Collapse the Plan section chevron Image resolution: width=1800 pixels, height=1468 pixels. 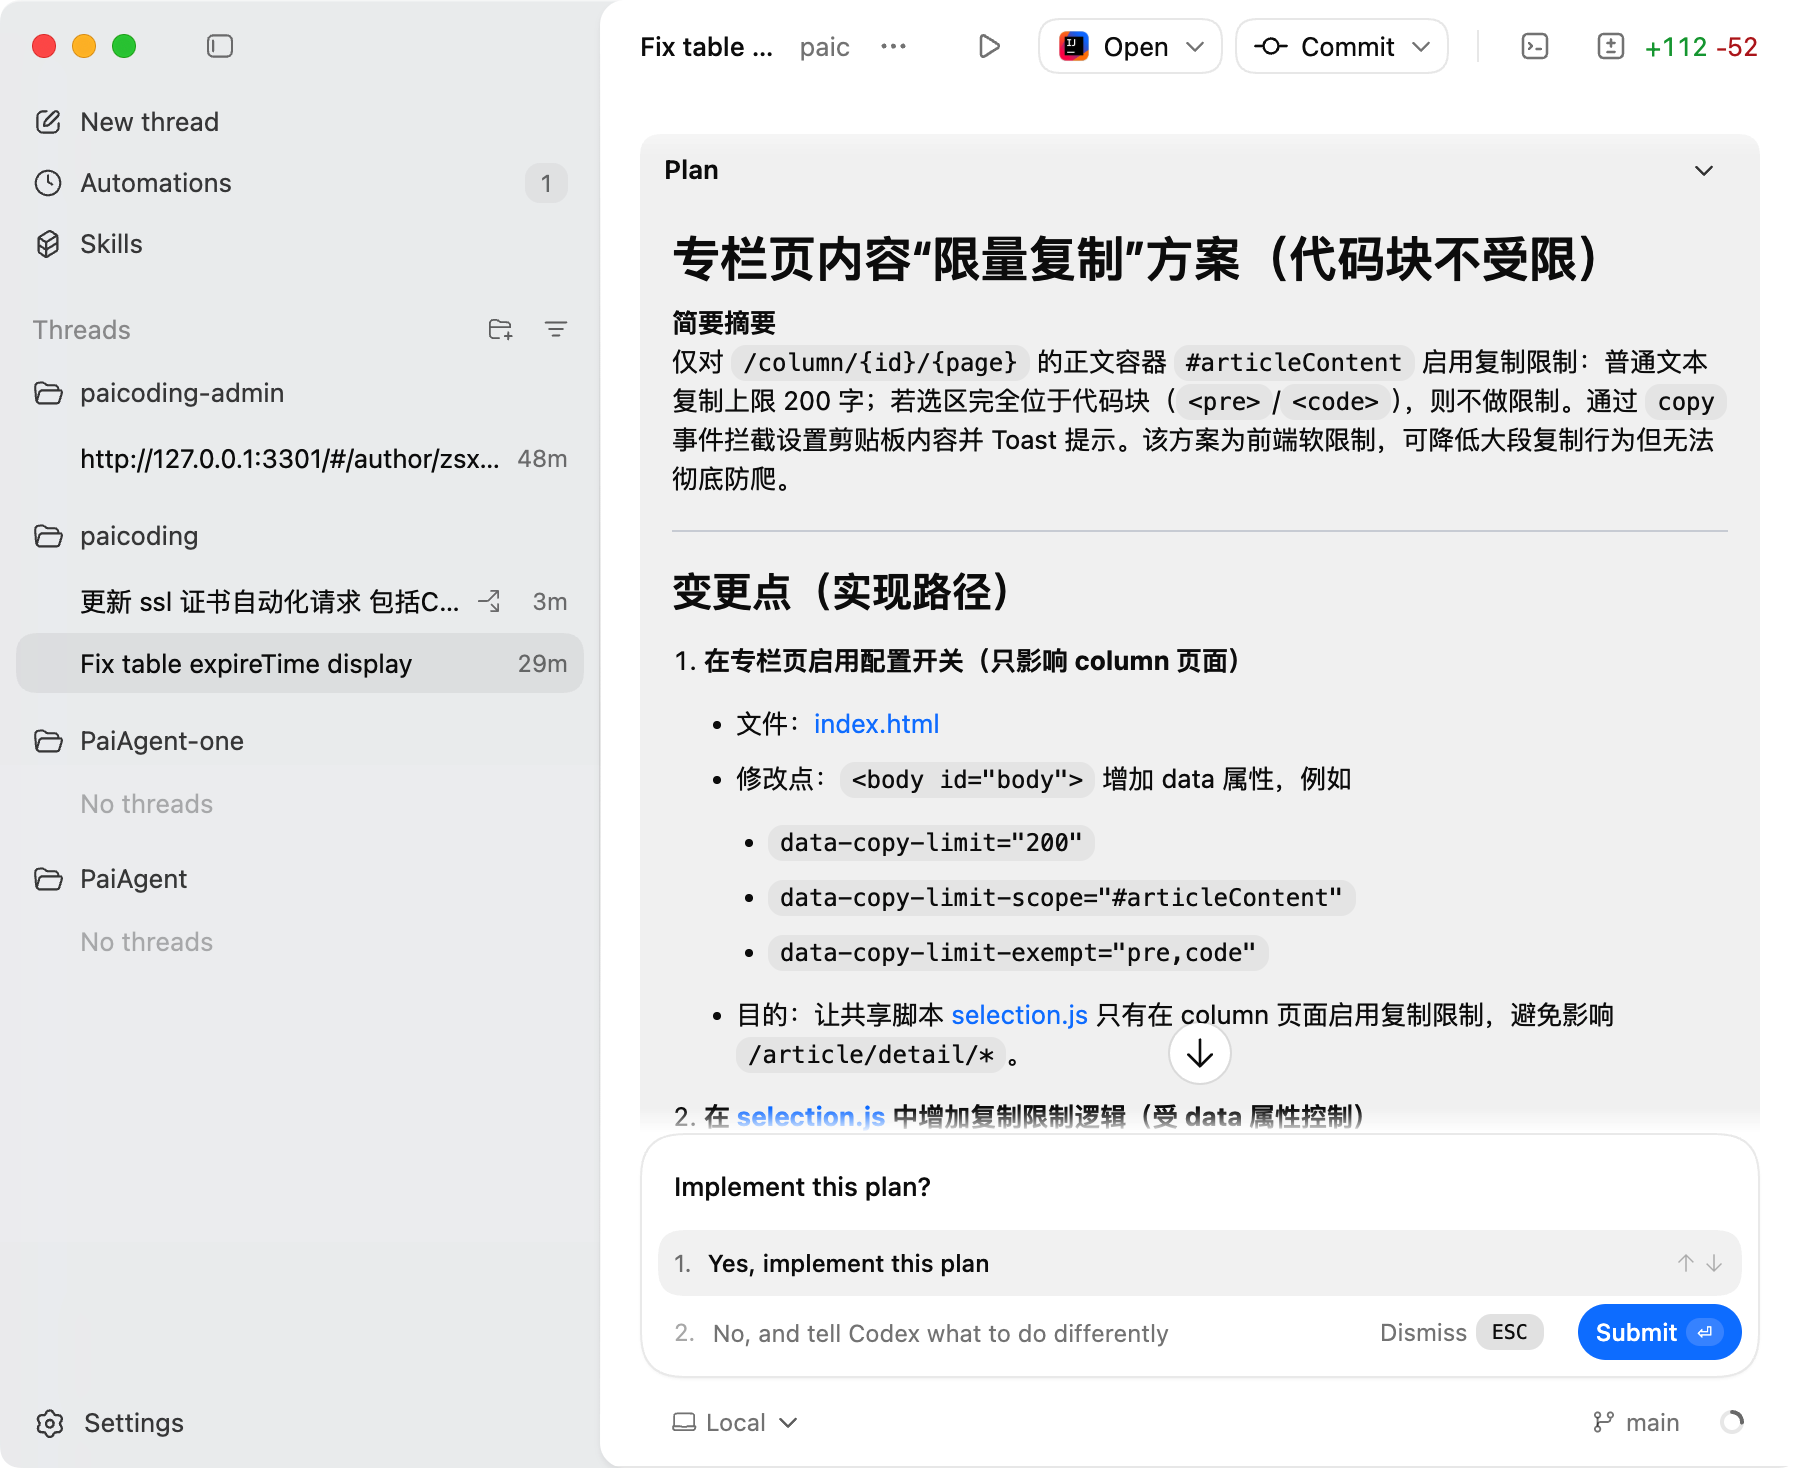coord(1704,171)
